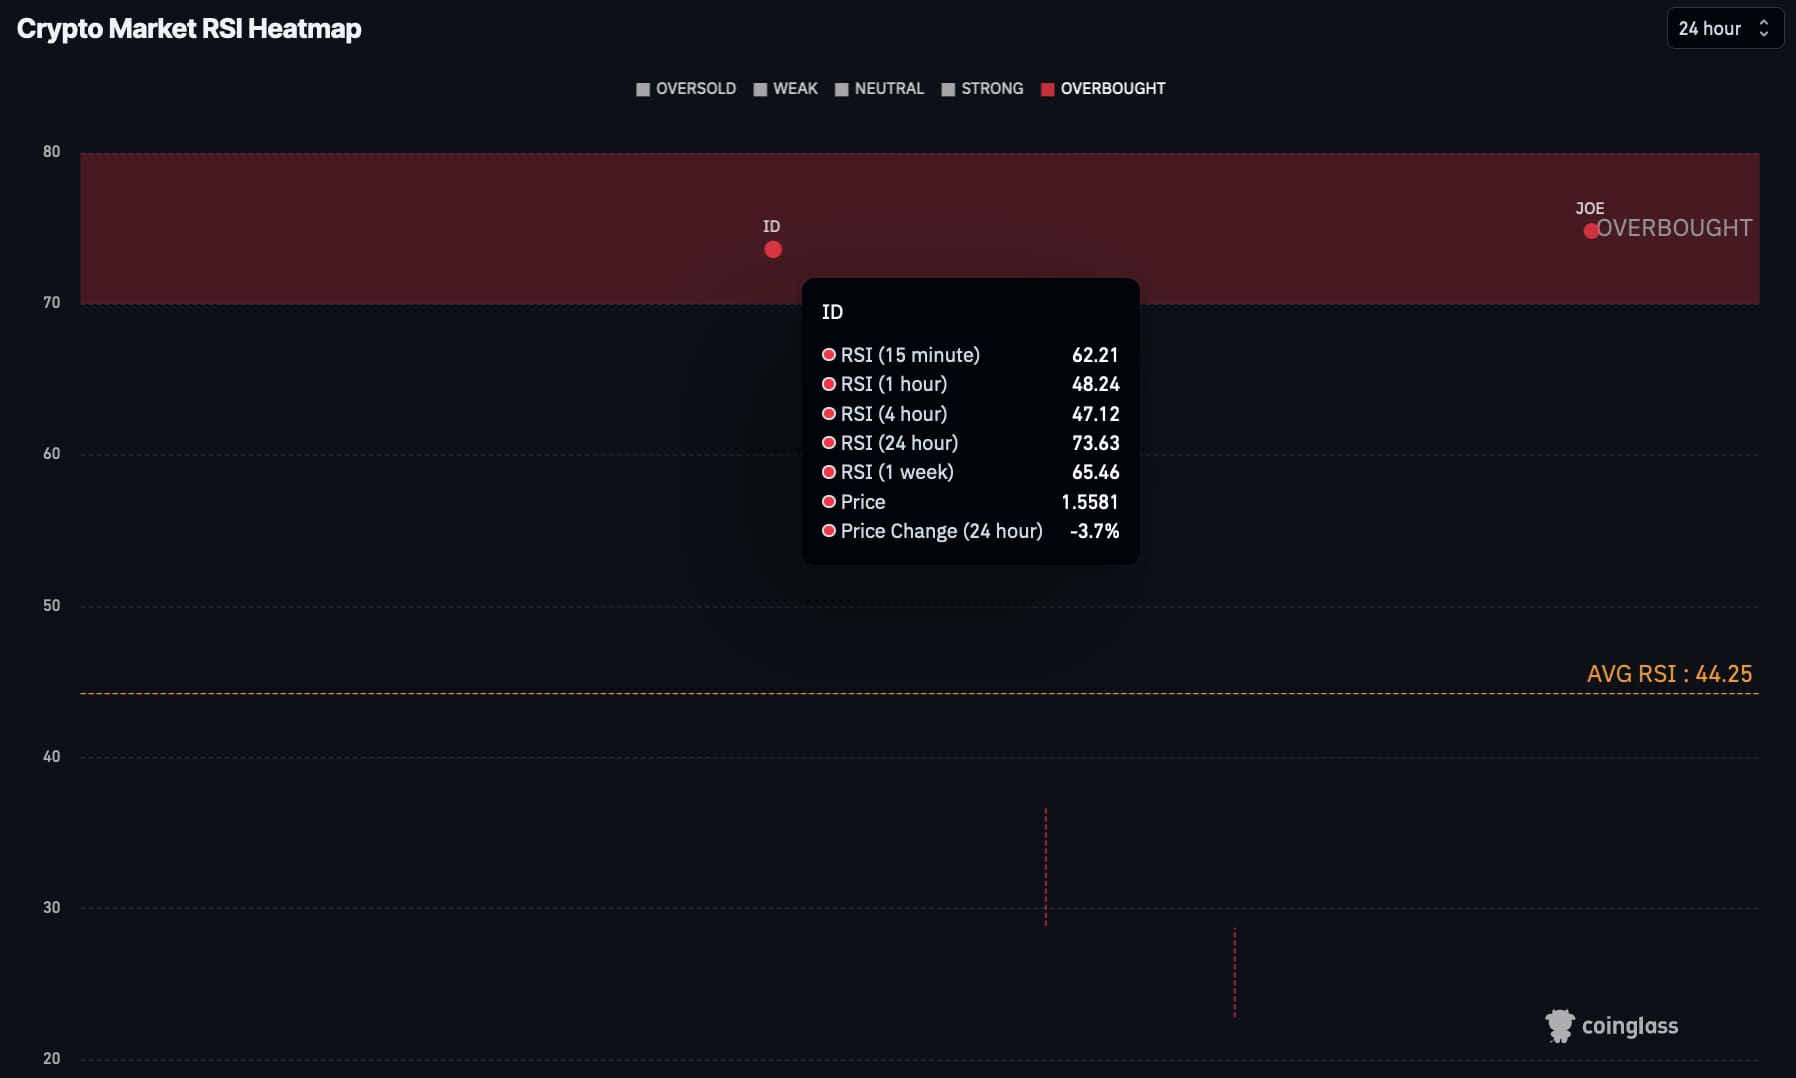Toggle the OVERSOLD legend filter
The image size is (1796, 1078).
click(x=686, y=88)
